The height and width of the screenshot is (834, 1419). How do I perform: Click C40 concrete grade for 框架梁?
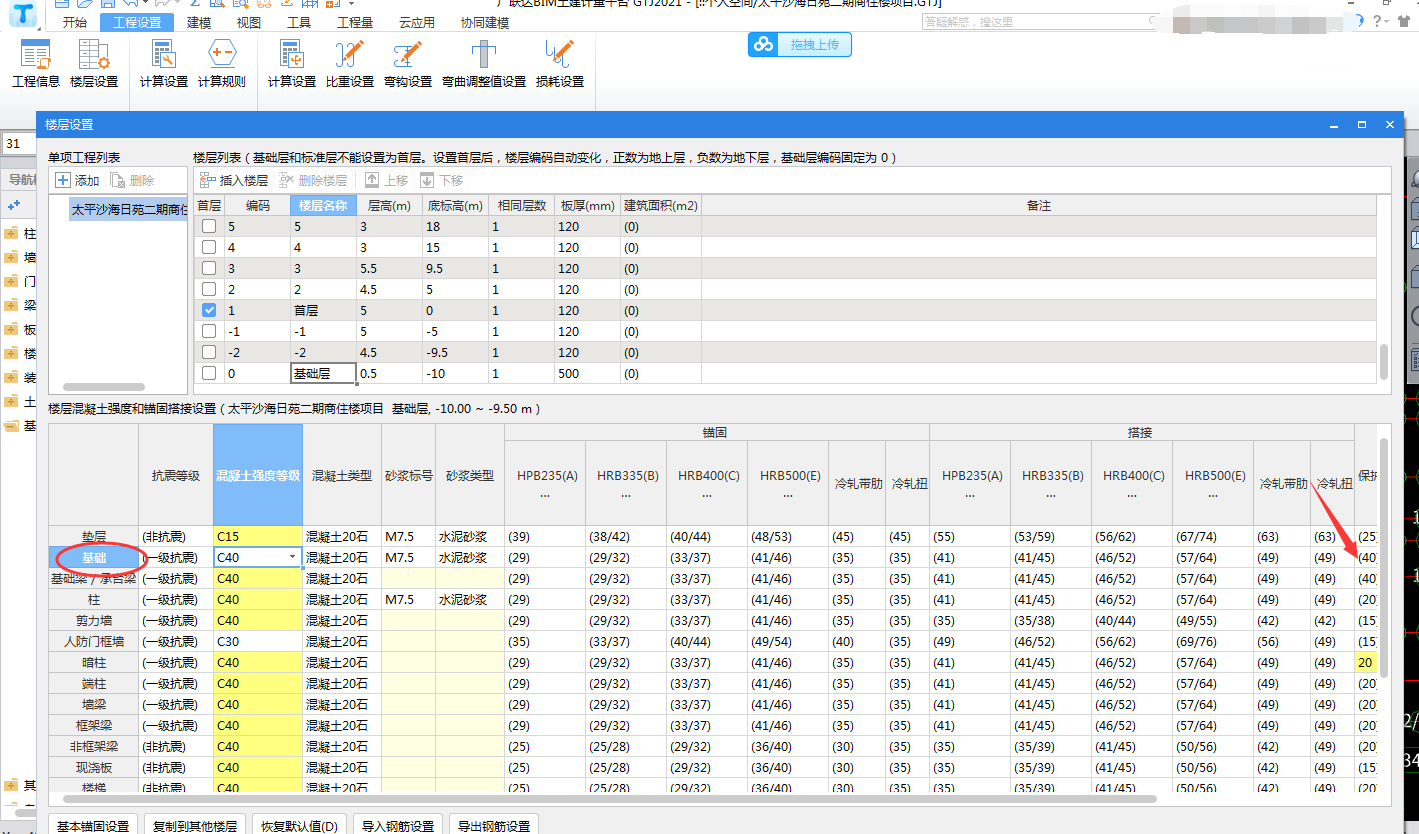coord(257,725)
